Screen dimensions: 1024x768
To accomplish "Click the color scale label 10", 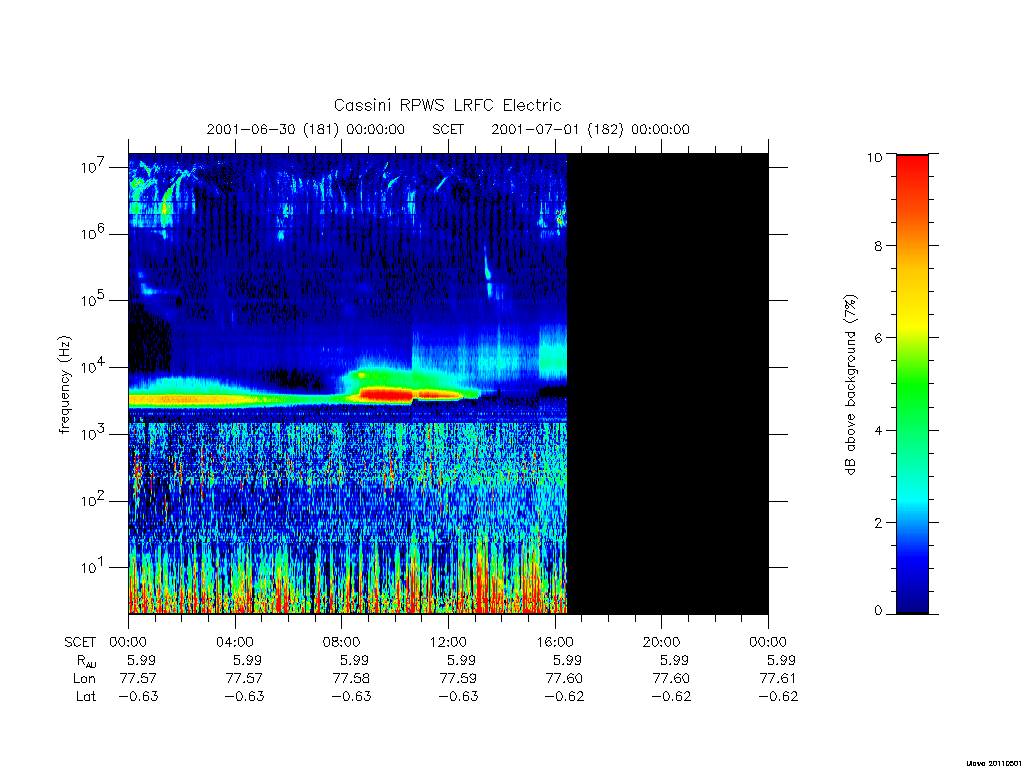I will [x=874, y=157].
